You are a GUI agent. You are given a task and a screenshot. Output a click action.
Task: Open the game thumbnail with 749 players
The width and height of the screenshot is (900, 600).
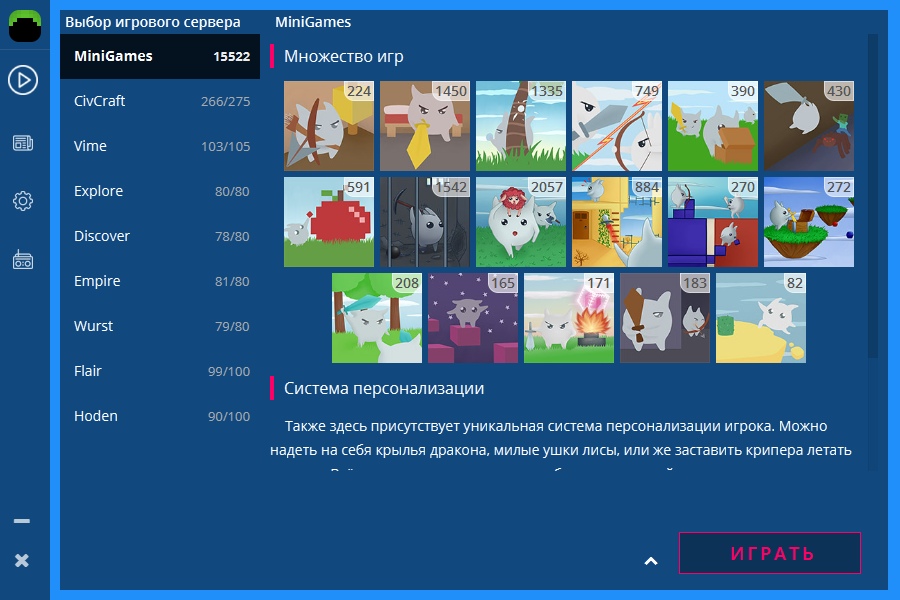click(x=617, y=126)
